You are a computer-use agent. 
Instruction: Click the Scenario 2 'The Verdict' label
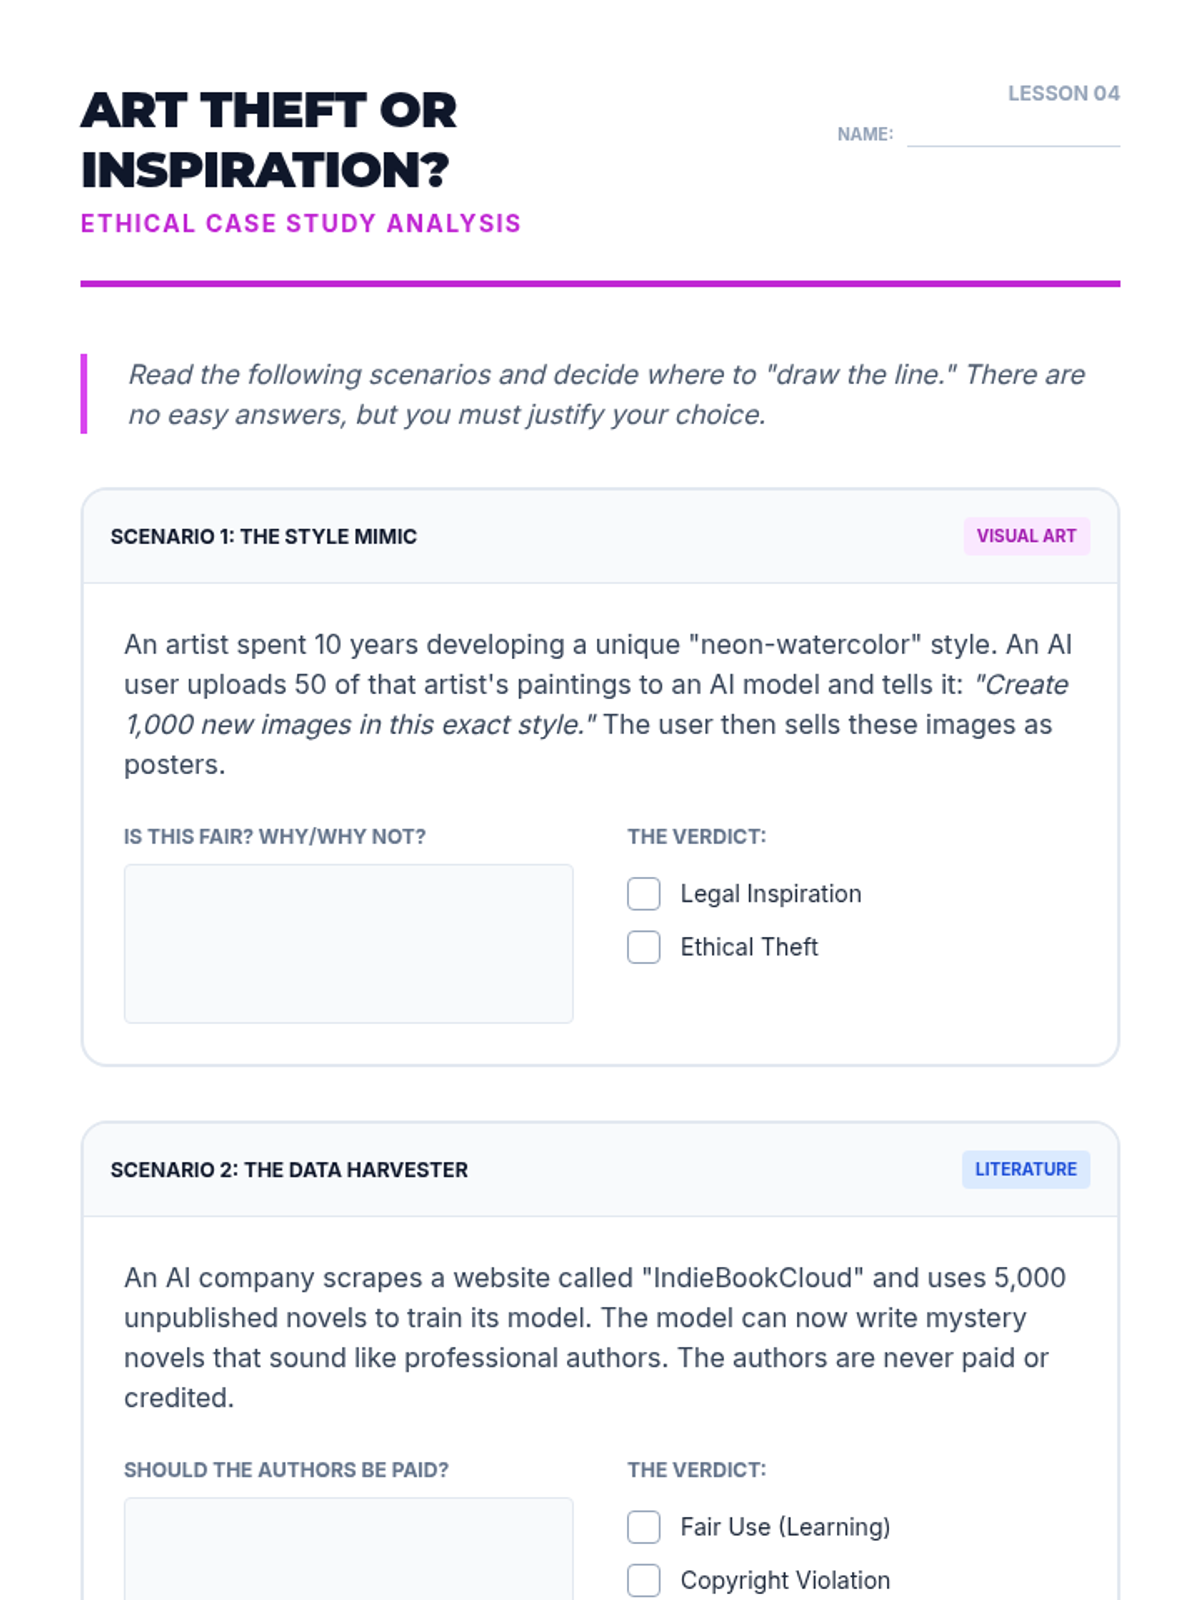pos(696,1470)
